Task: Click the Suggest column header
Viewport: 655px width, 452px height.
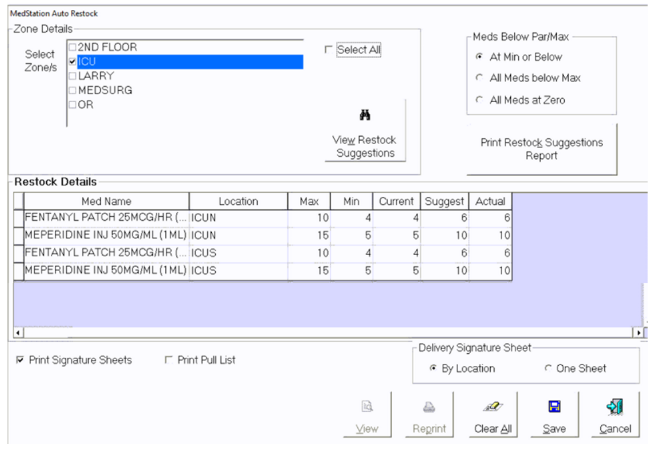Action: point(444,201)
